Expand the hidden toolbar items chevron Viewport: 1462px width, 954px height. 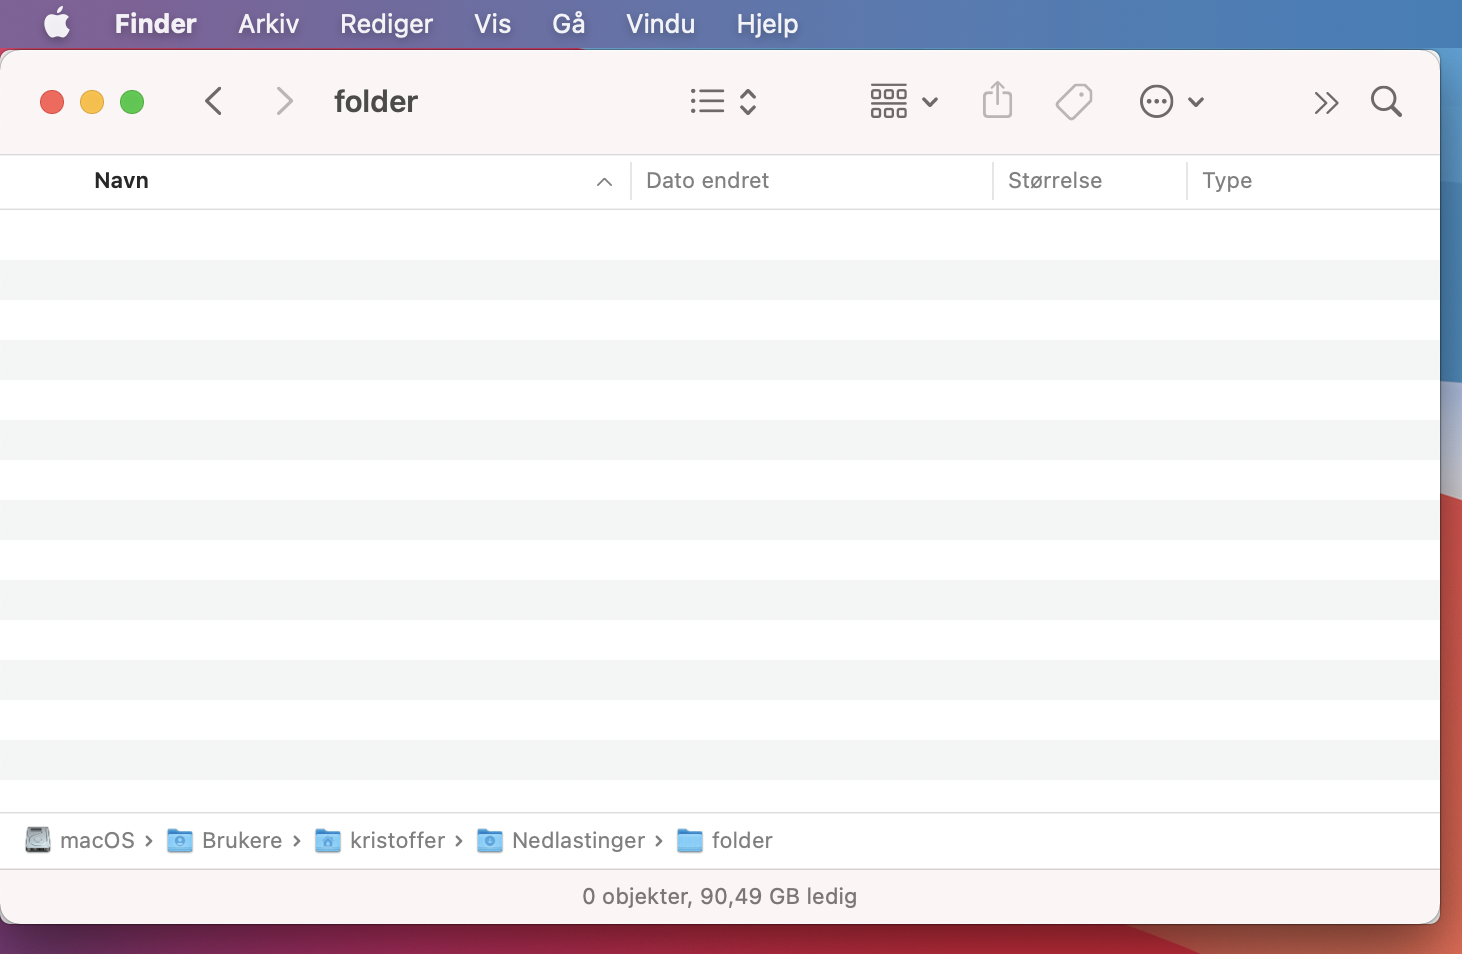(x=1327, y=101)
